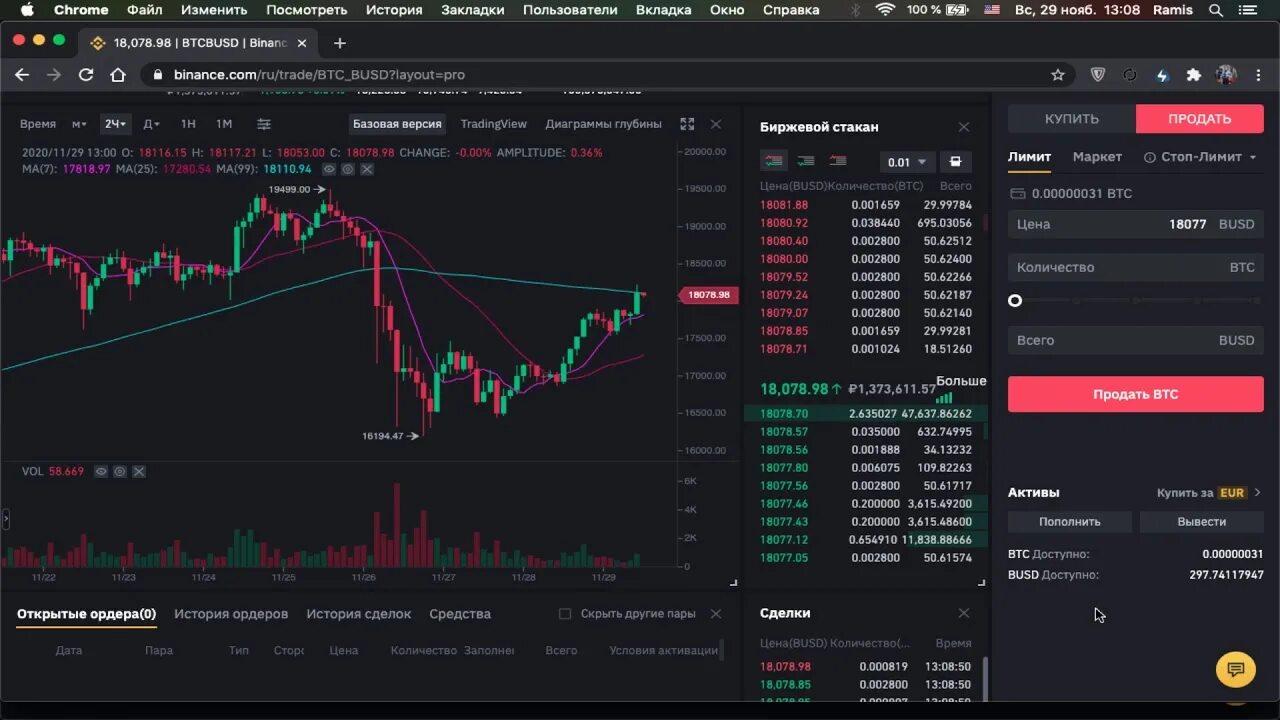This screenshot has width=1280, height=720.
Task: Click the Количество input field
Action: (x=1135, y=267)
